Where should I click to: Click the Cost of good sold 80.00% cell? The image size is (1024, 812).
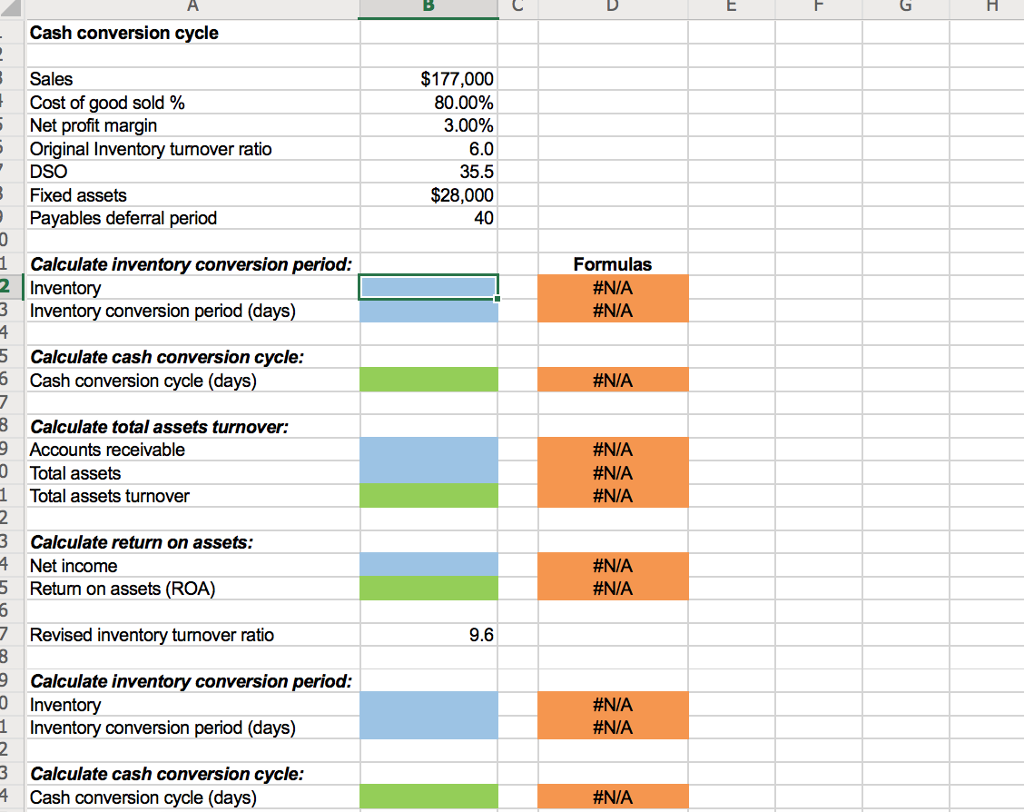point(428,103)
